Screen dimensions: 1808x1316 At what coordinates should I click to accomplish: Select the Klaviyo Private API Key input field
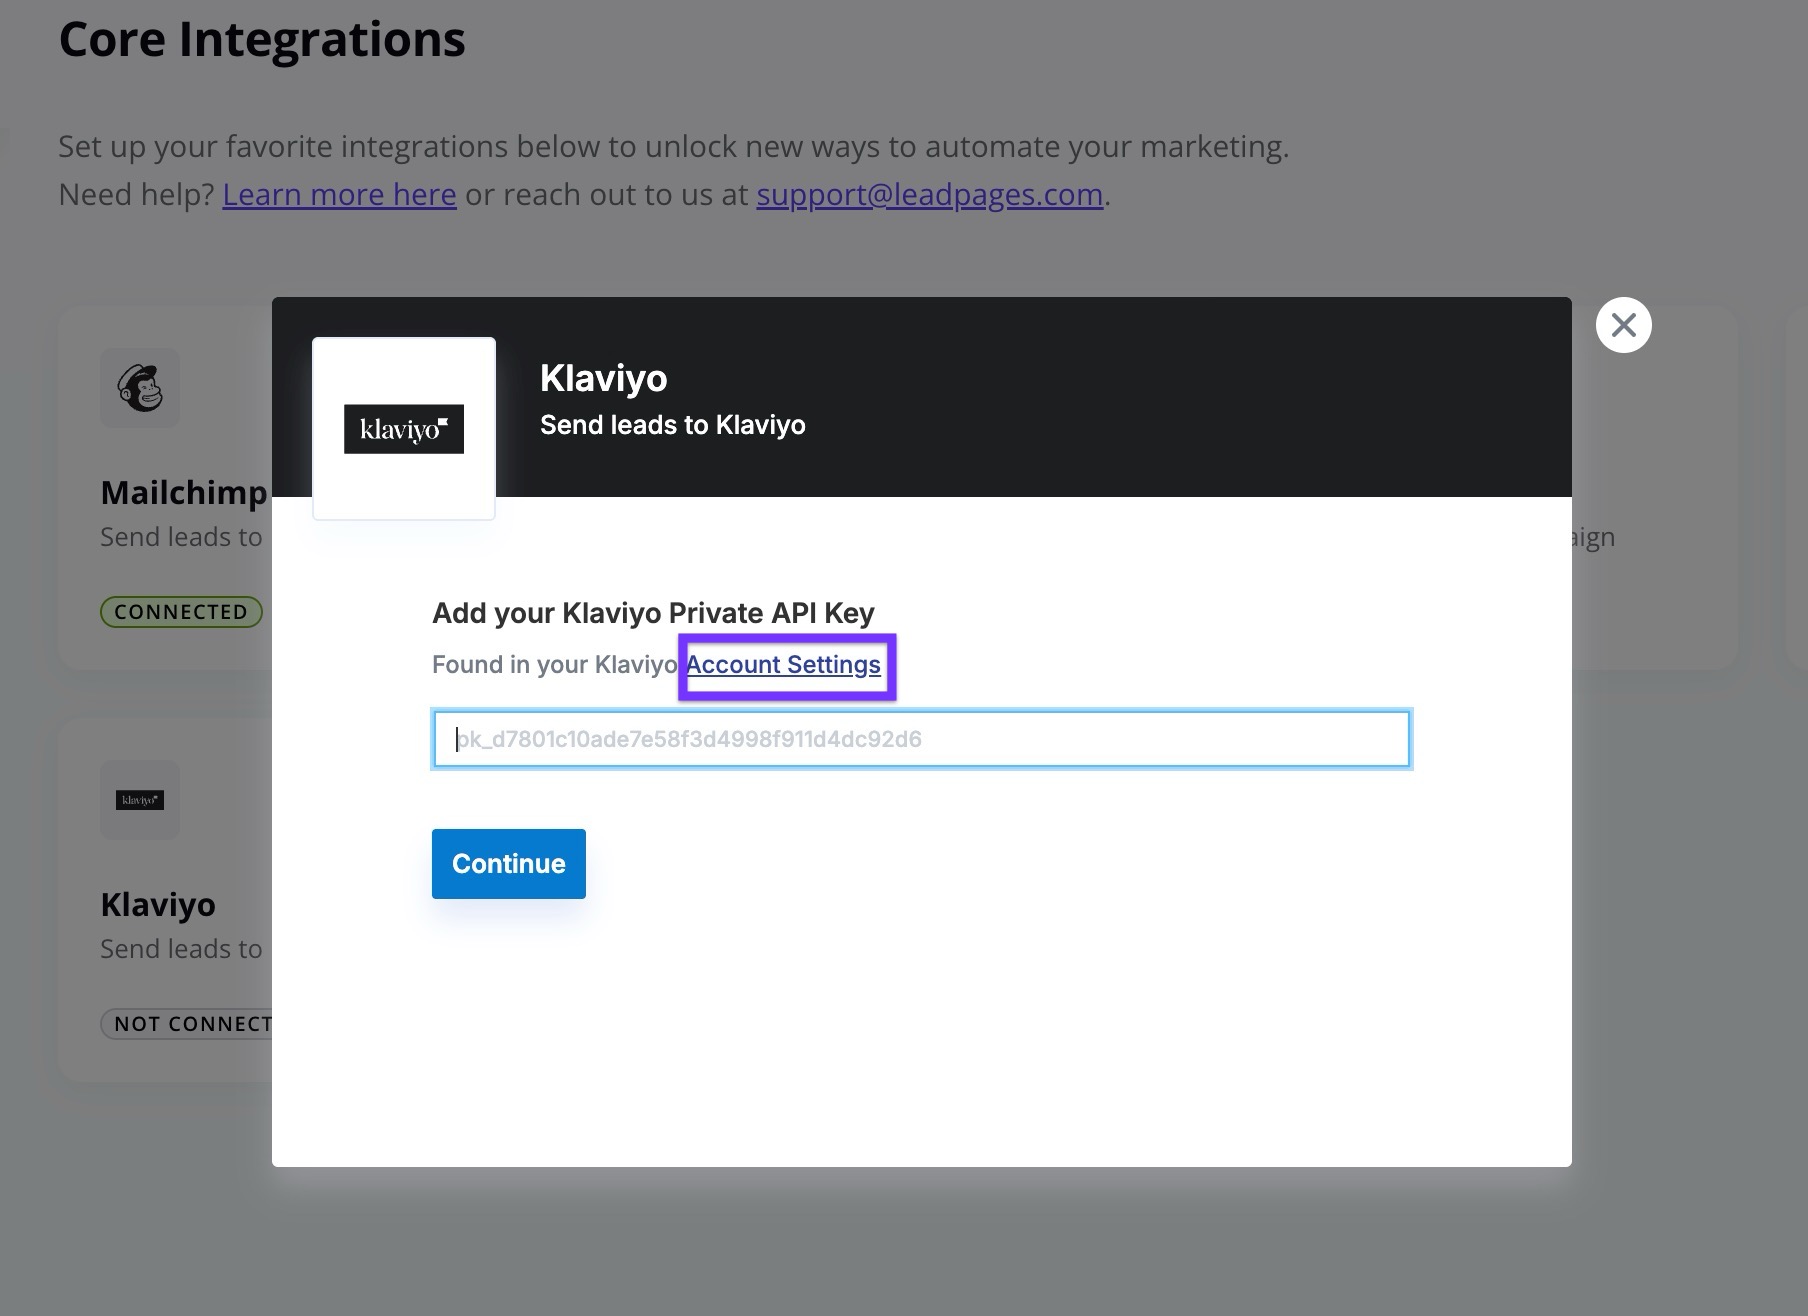[920, 739]
